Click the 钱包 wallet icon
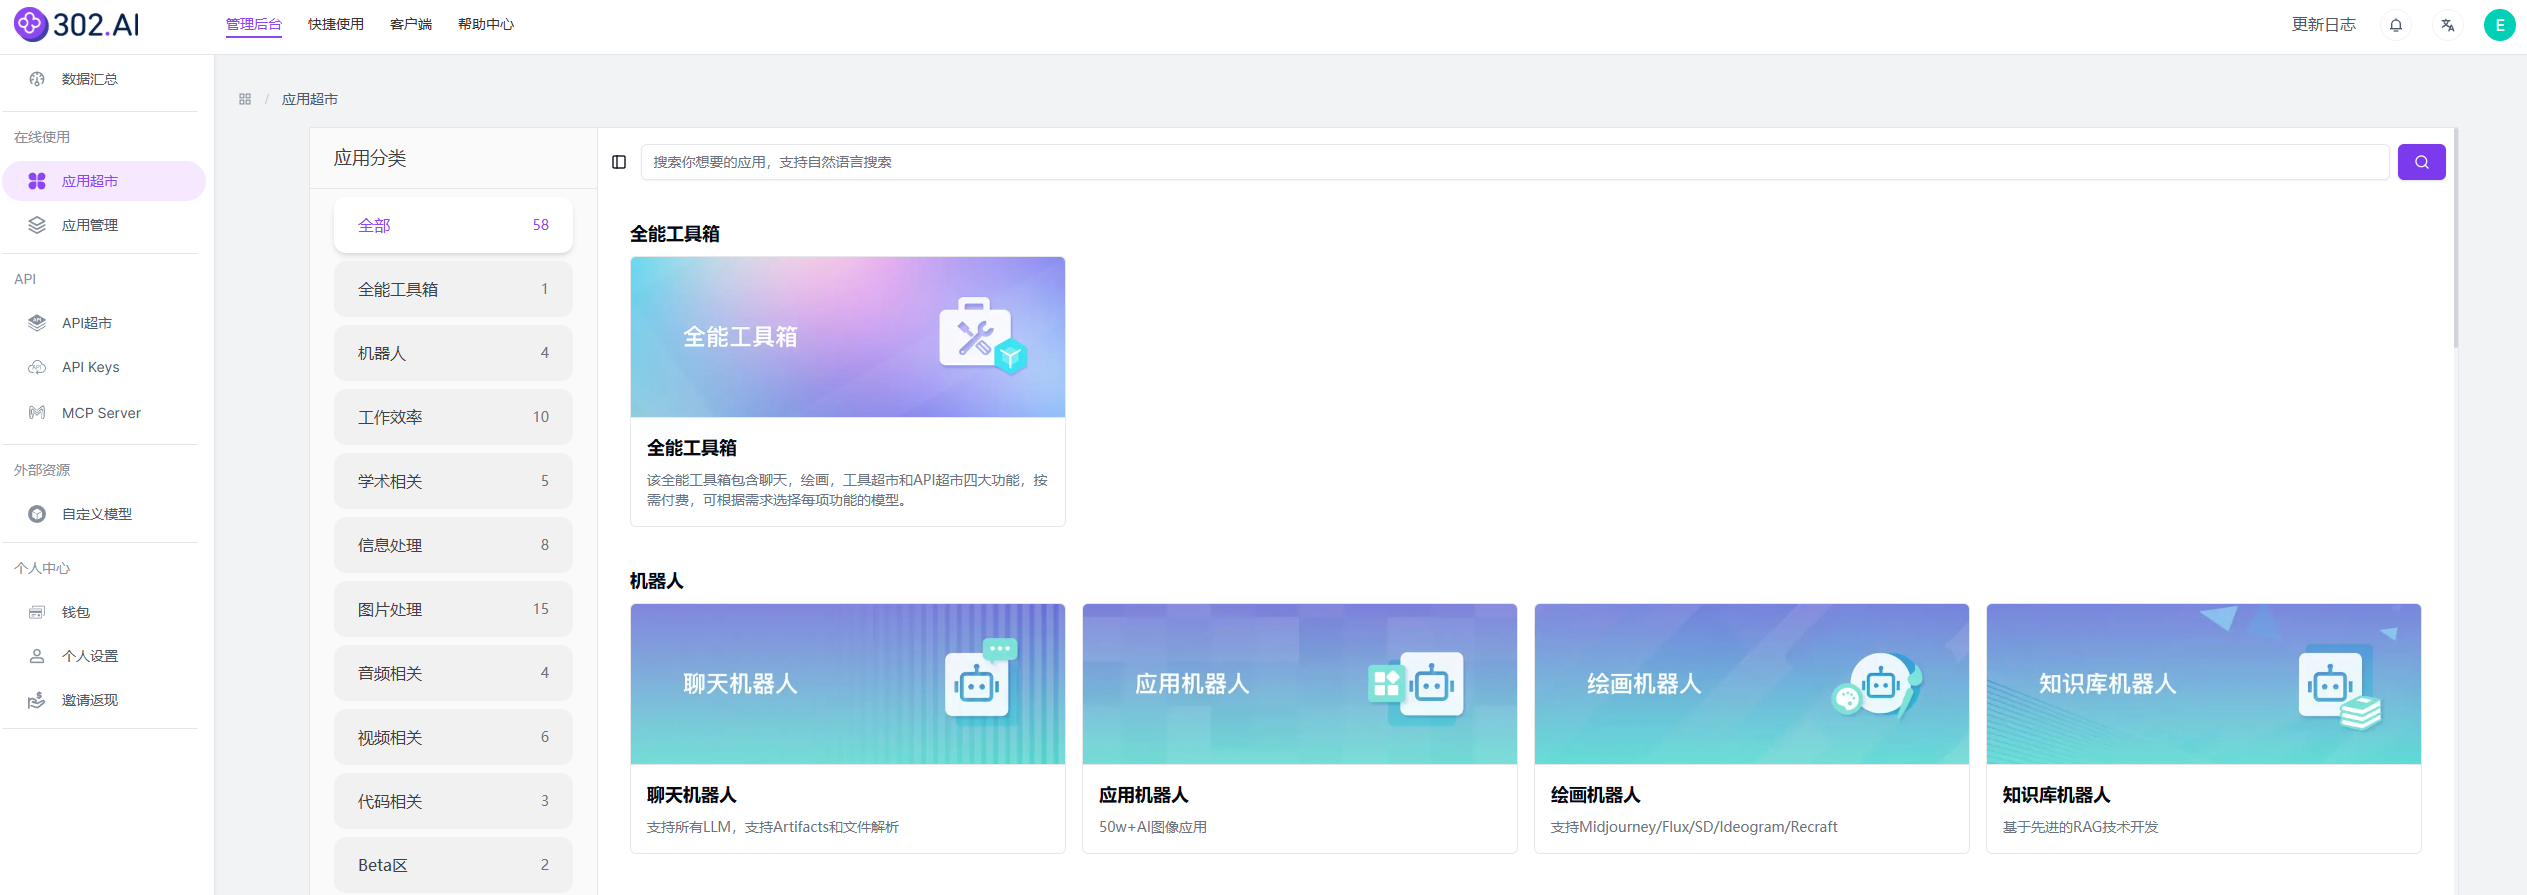Viewport: 2527px width, 895px height. [37, 612]
